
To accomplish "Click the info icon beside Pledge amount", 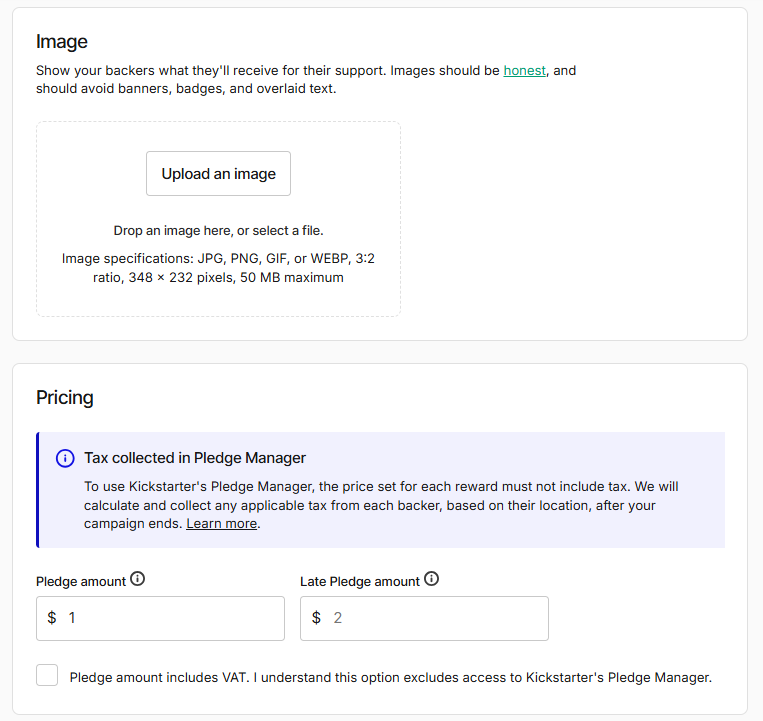I will 138,579.
